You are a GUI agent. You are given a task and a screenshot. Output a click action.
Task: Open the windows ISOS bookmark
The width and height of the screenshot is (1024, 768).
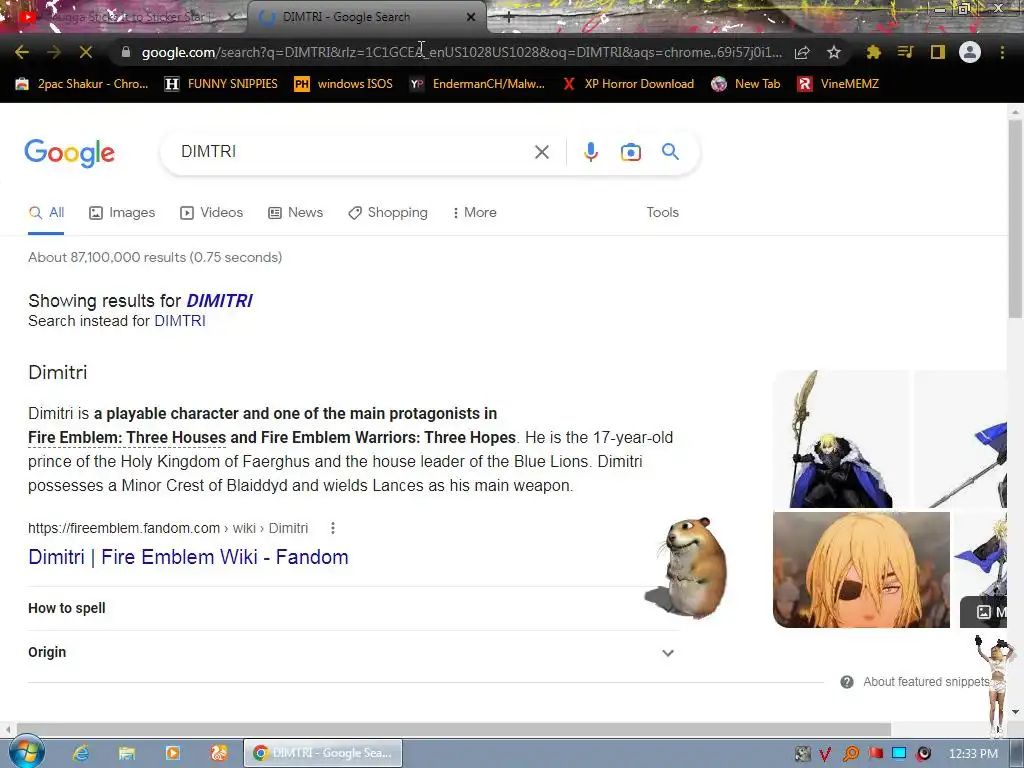(x=344, y=84)
